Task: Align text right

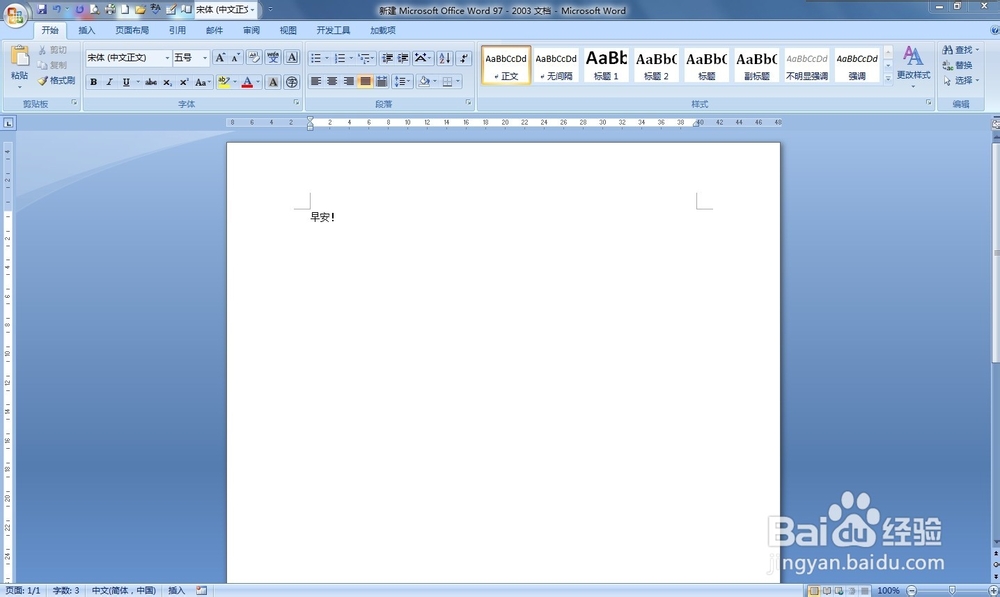Action: 349,81
